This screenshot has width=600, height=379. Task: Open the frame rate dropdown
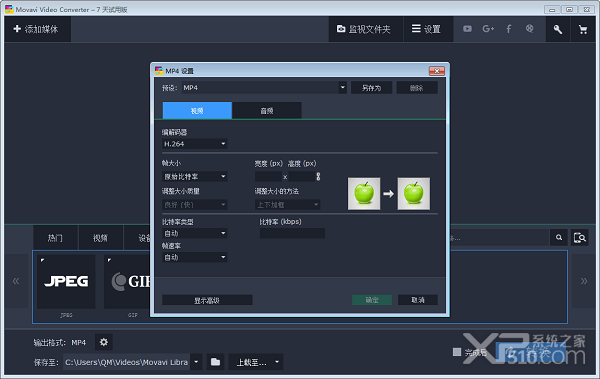(195, 257)
